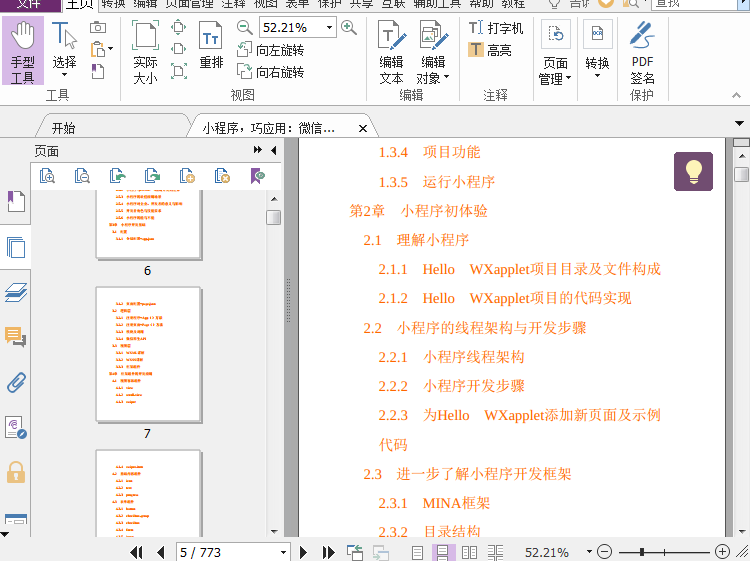This screenshot has height=561, width=750.
Task: Open the Page Management (页面管理) dropdown
Action: point(568,77)
